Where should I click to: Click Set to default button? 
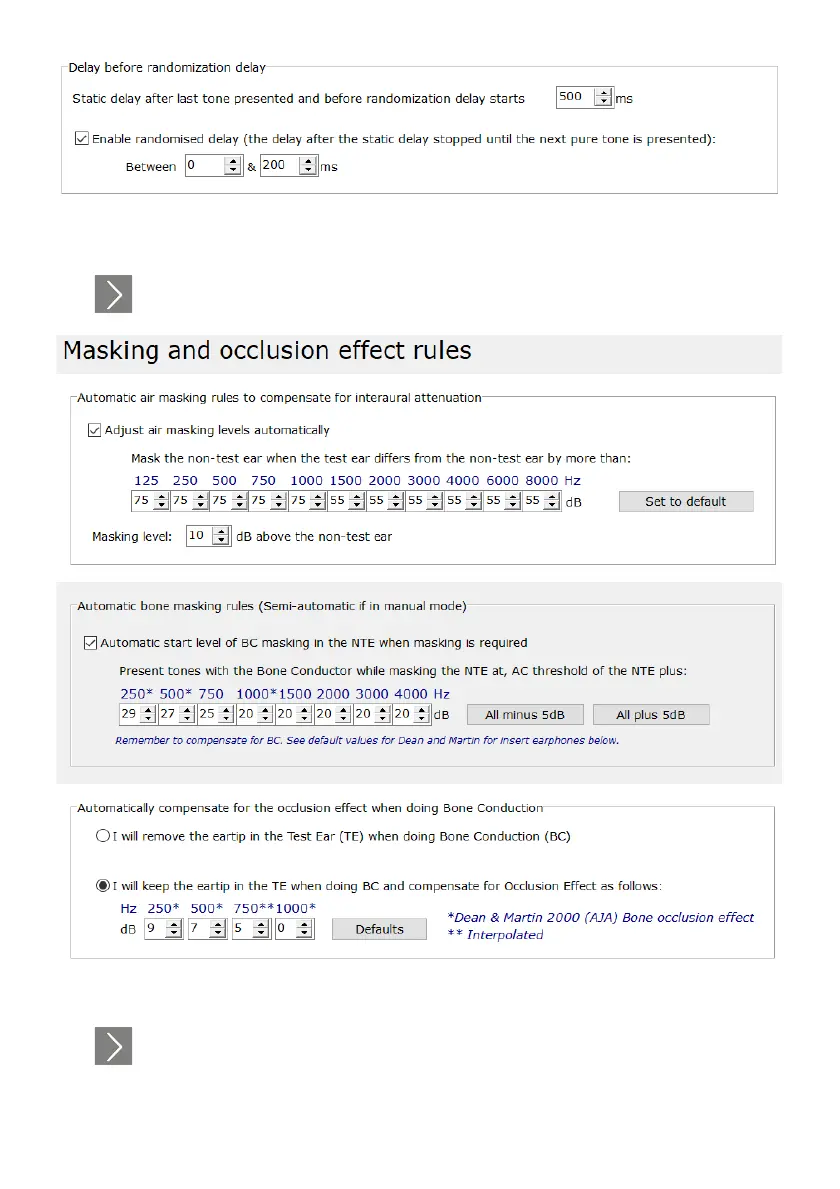[x=685, y=501]
